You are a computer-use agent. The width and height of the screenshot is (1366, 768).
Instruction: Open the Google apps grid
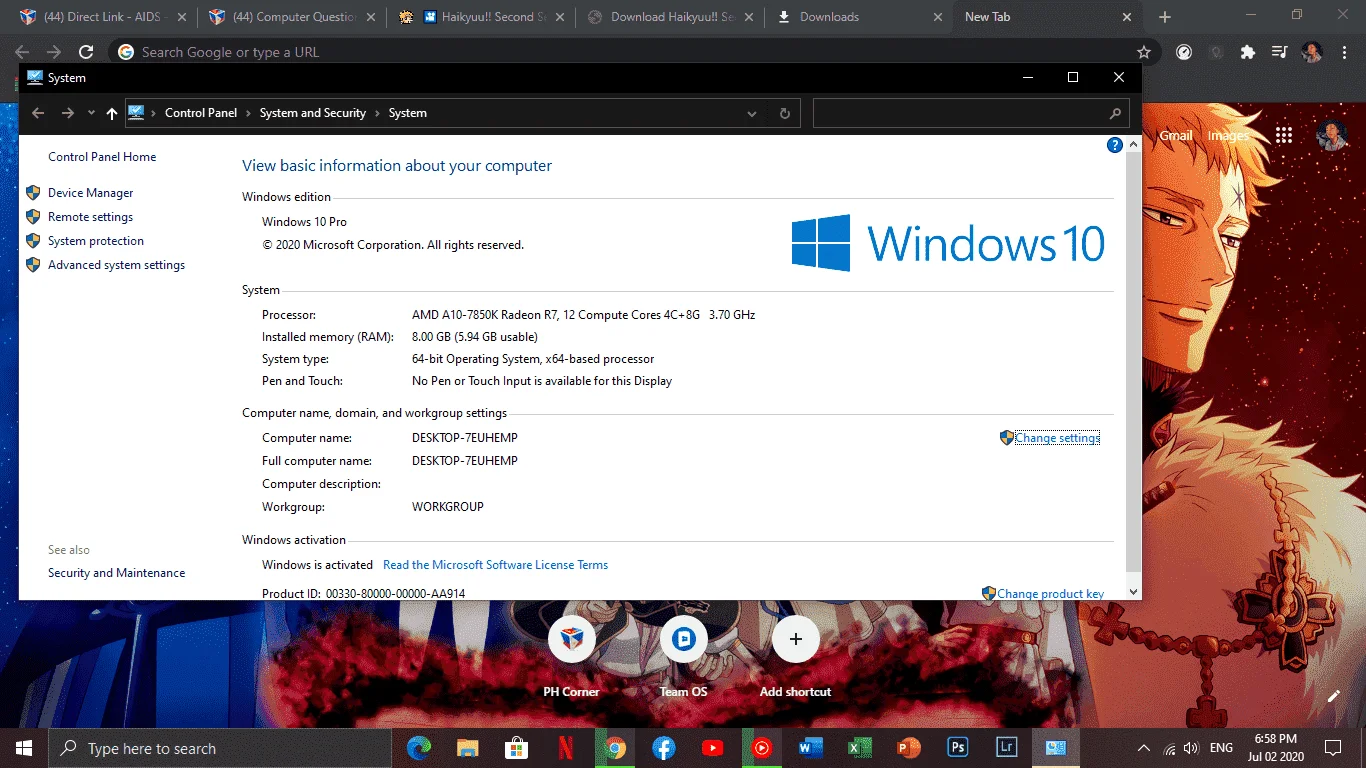pyautogui.click(x=1284, y=136)
